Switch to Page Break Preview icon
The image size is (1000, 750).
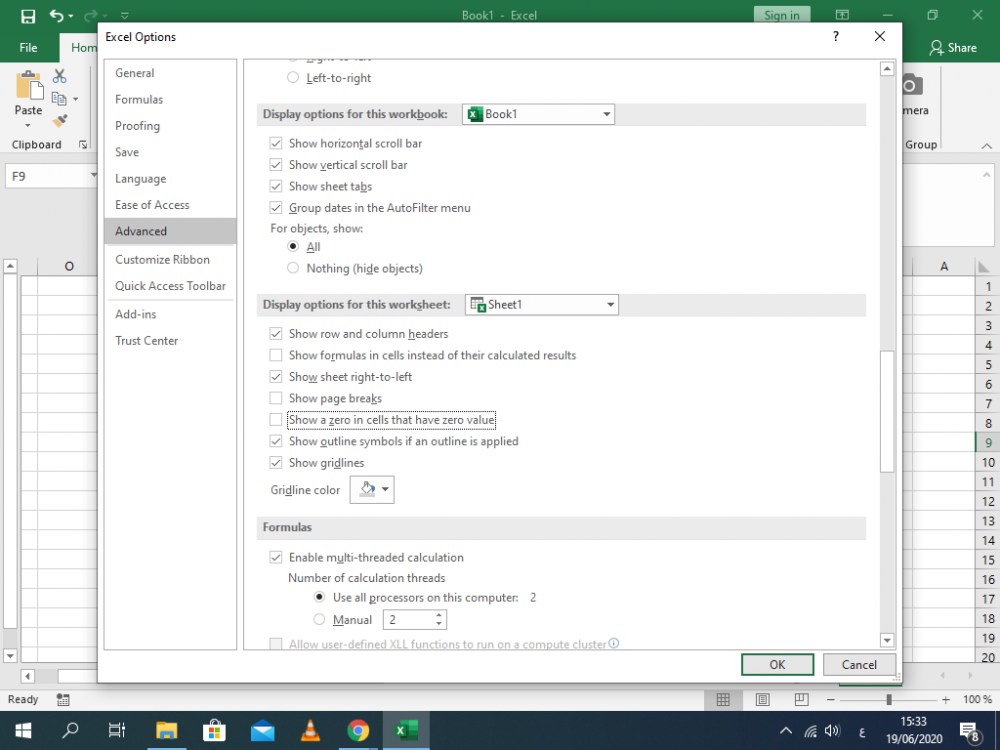802,700
